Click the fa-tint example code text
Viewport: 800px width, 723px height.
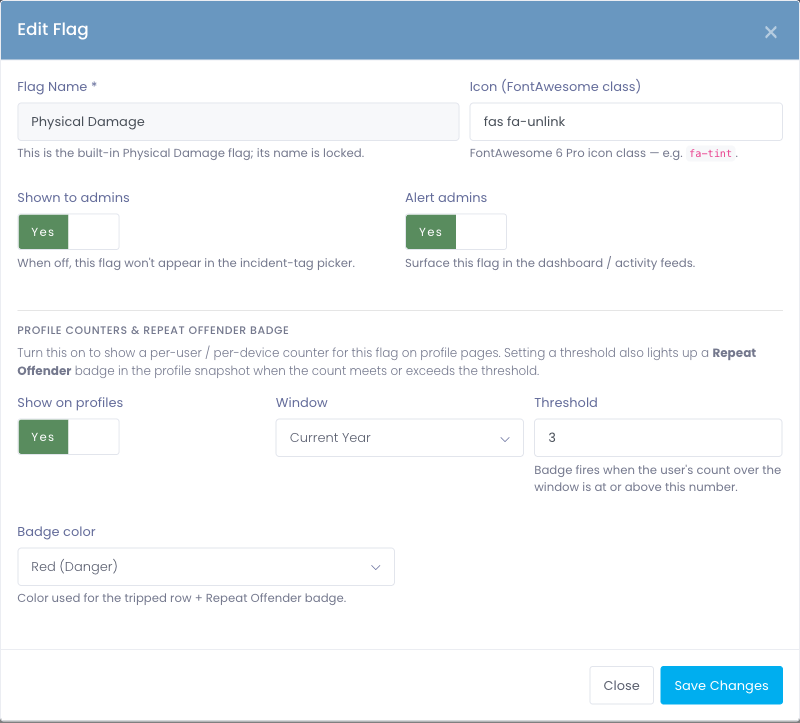coord(710,153)
